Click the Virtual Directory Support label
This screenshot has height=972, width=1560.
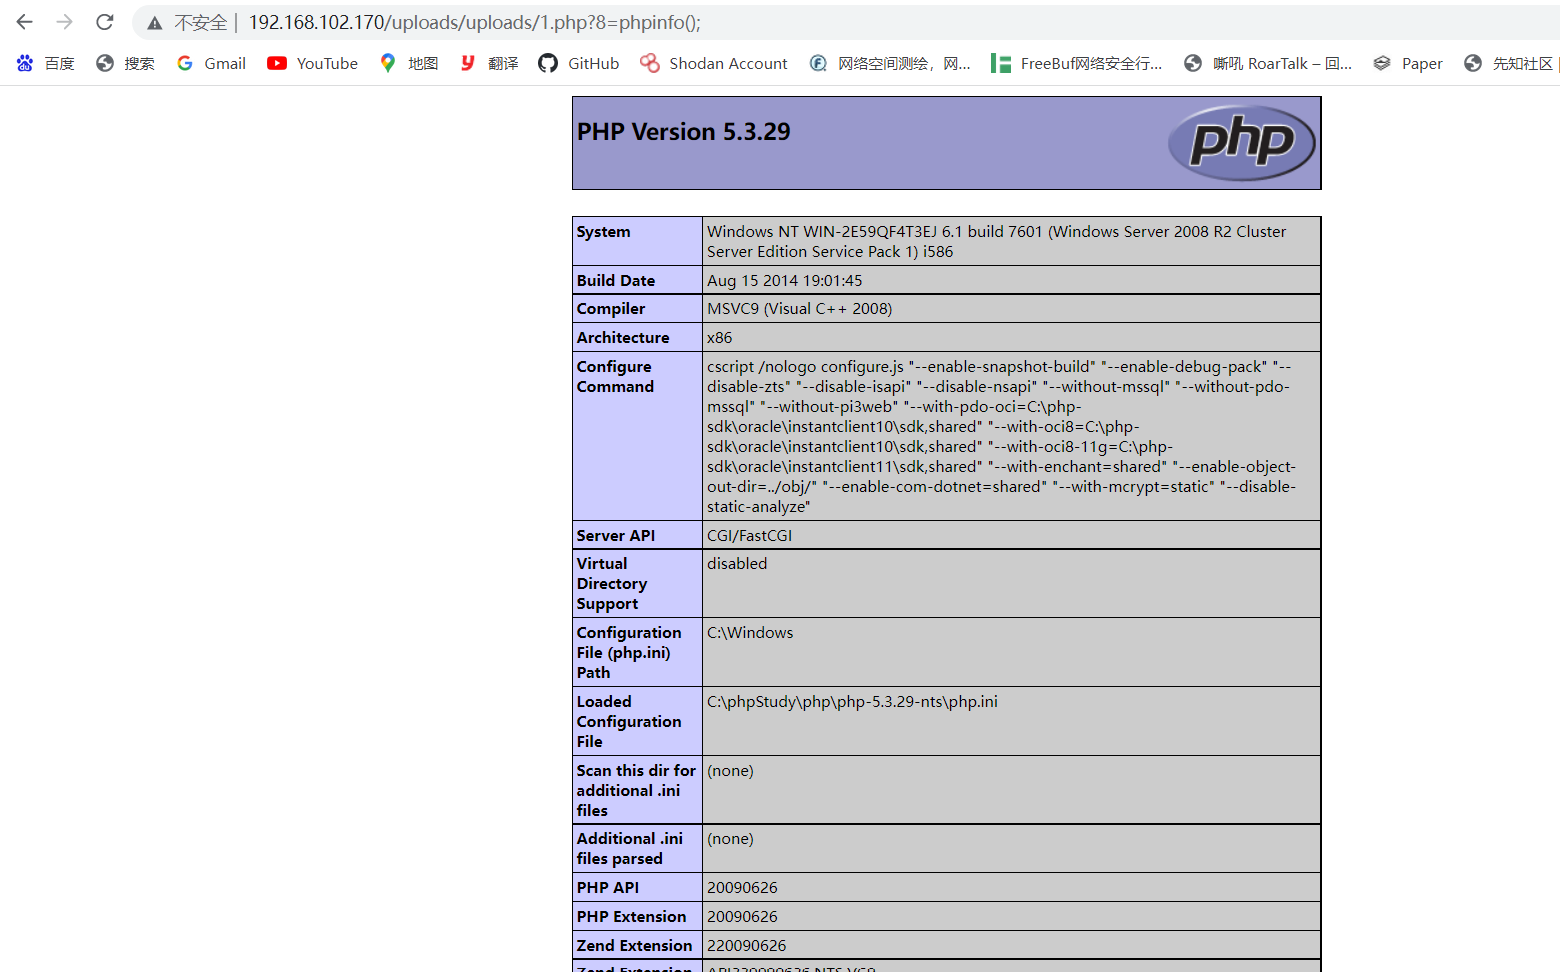point(612,583)
